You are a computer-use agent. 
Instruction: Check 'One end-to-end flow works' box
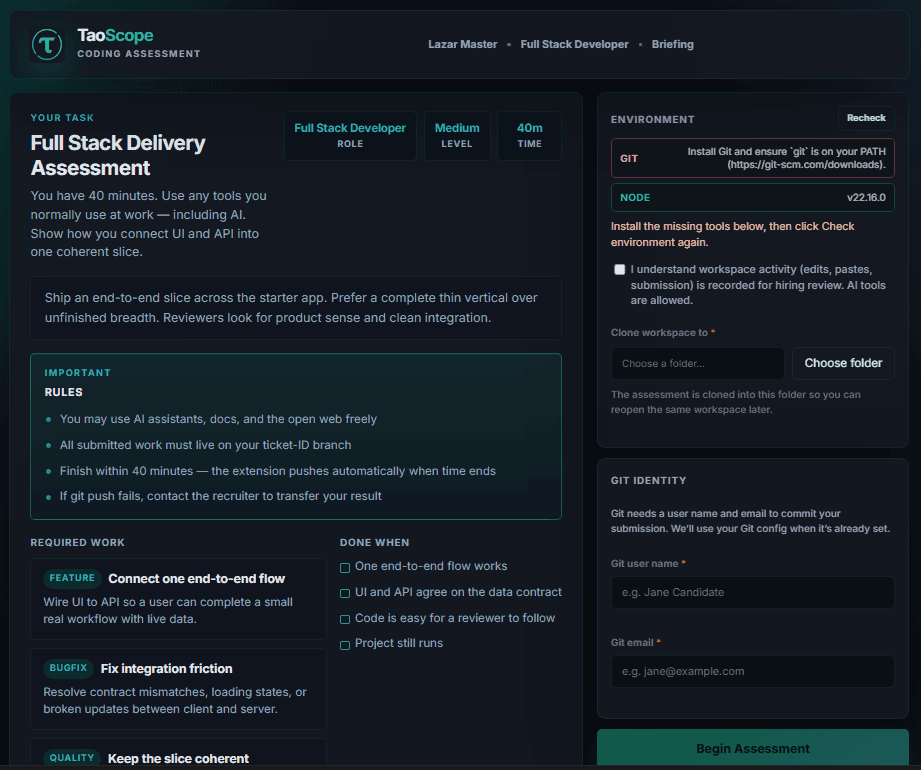pos(345,567)
